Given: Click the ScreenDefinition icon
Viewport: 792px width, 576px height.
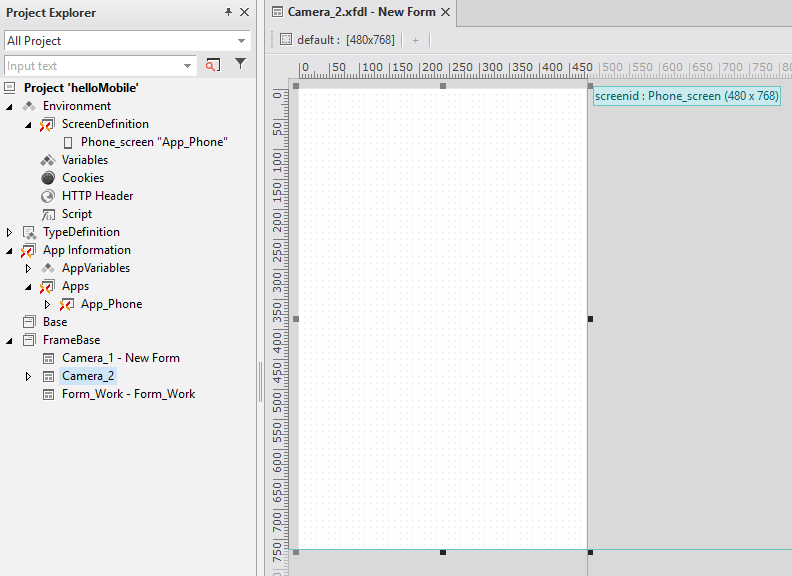Looking at the screenshot, I should pyautogui.click(x=47, y=124).
